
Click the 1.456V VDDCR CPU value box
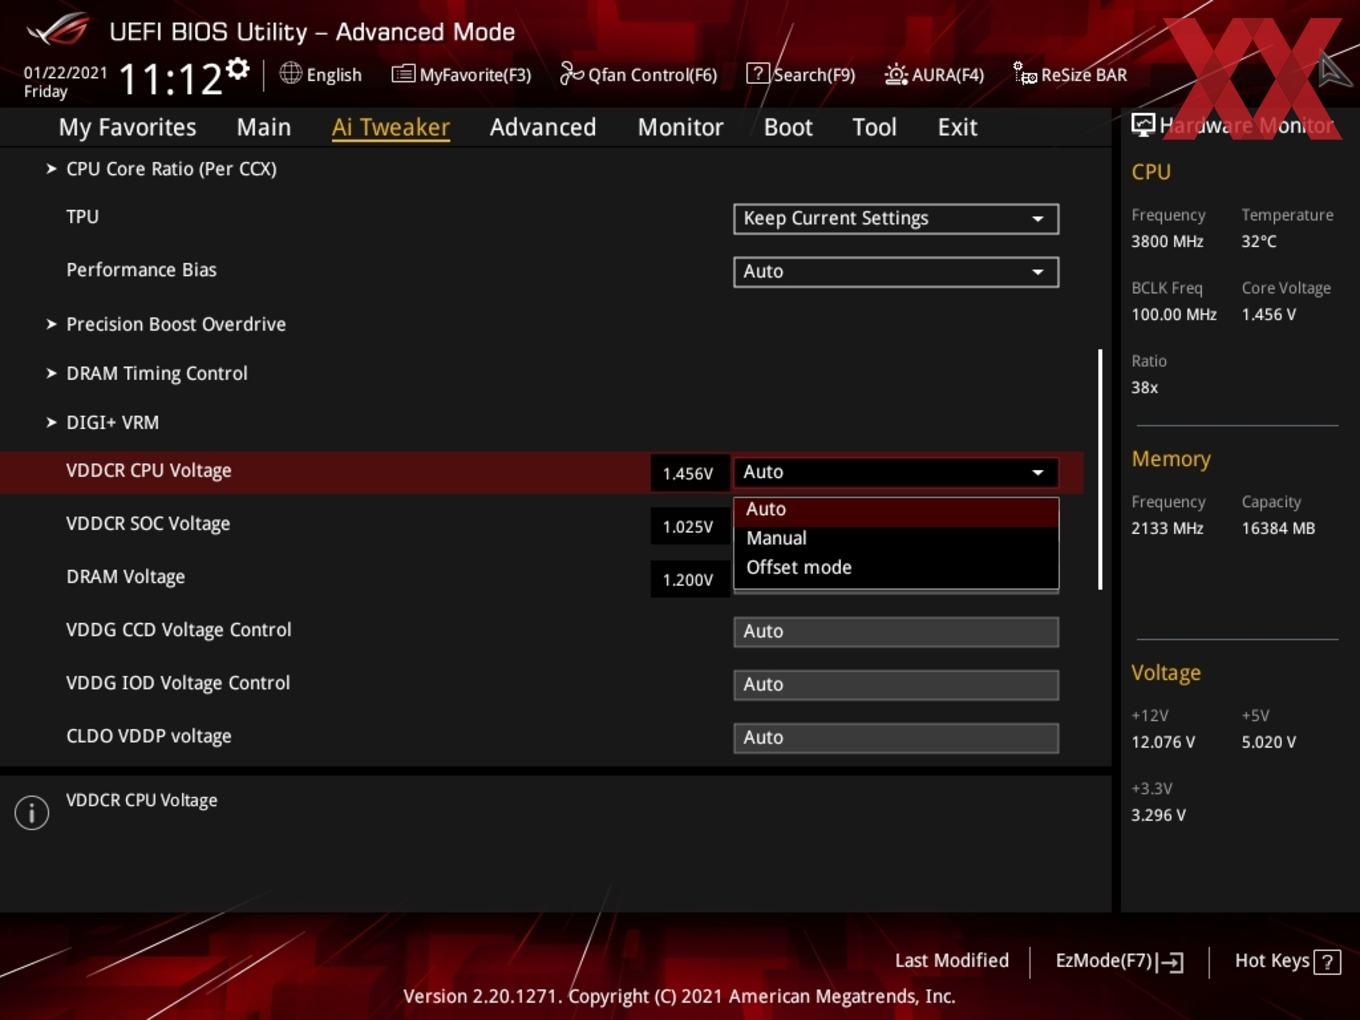(x=689, y=473)
